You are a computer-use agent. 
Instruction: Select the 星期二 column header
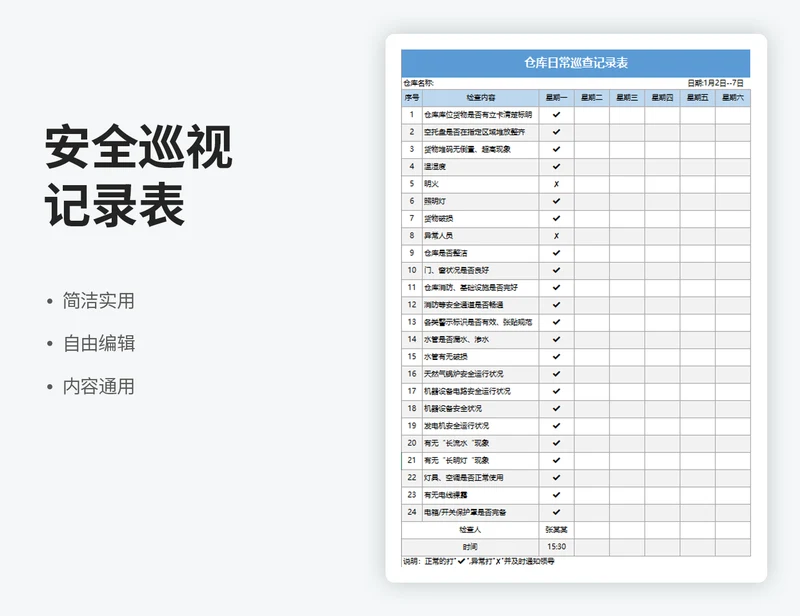[x=591, y=97]
